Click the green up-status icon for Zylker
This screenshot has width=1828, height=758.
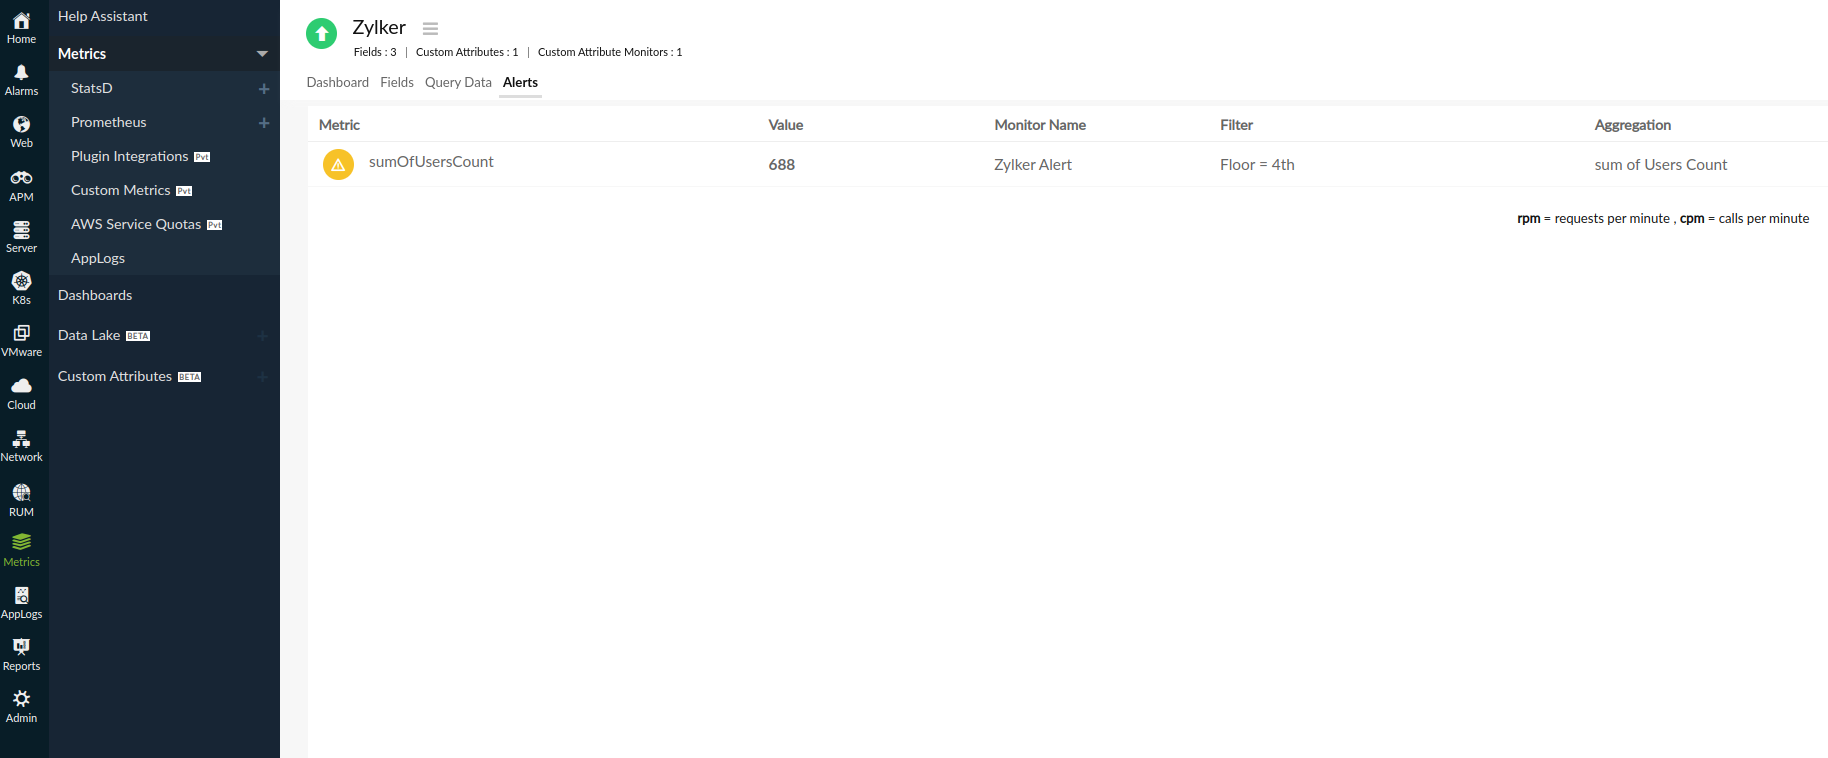point(321,34)
